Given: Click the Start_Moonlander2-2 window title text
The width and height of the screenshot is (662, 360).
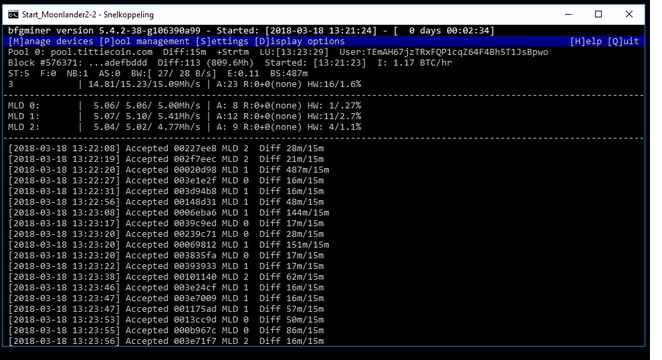Looking at the screenshot, I should [88, 15].
